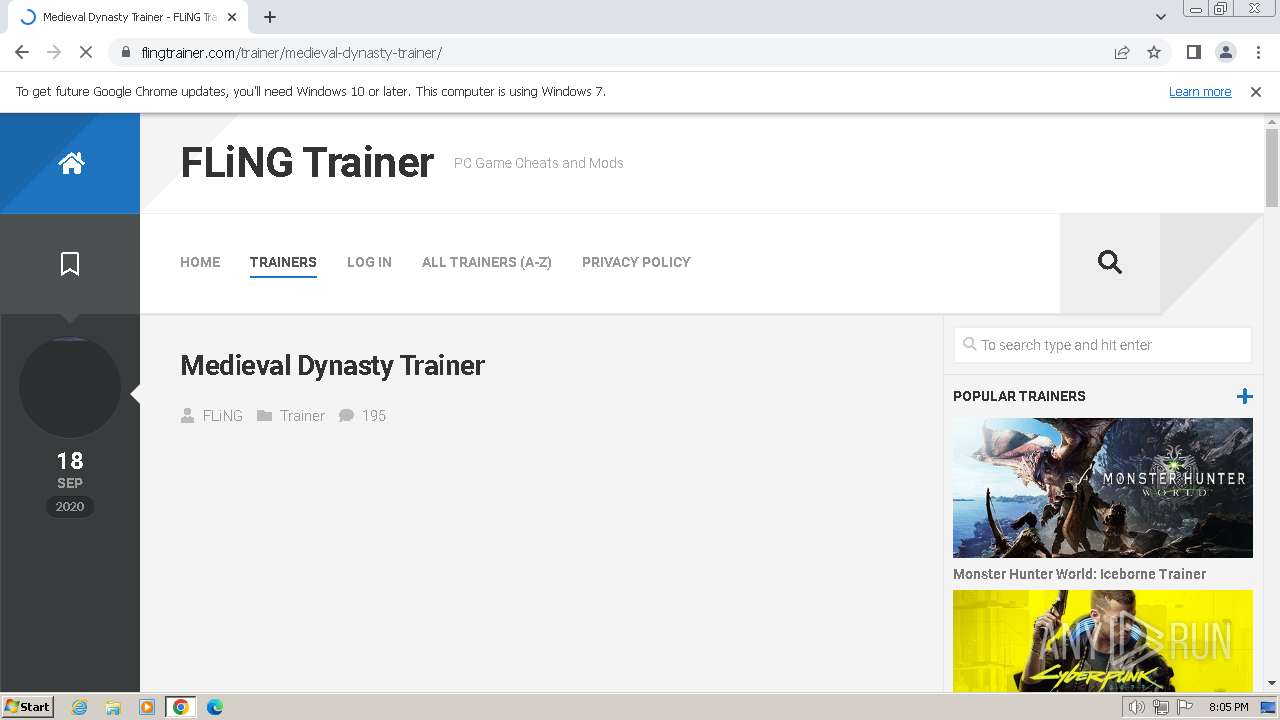Click the 2020 year badge
This screenshot has width=1280, height=720.
coord(70,507)
